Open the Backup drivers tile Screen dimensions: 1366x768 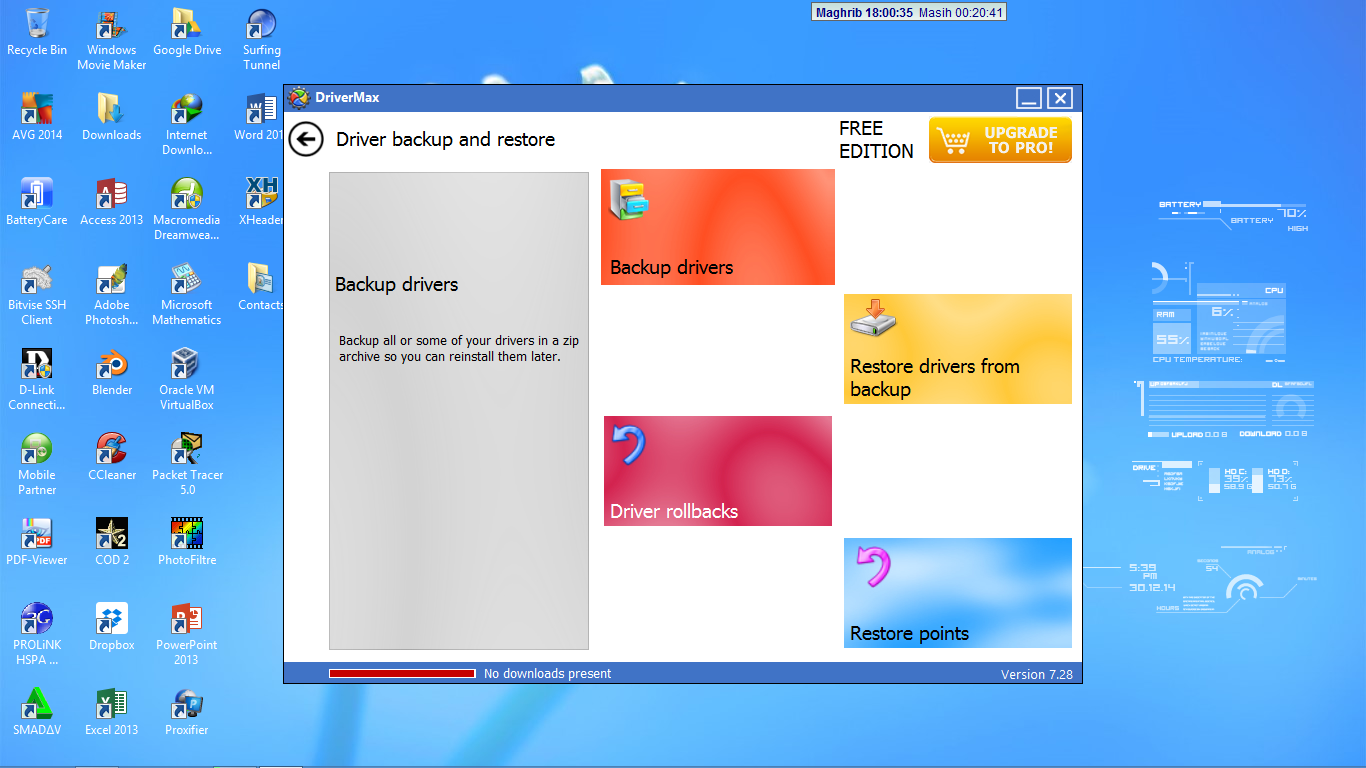(718, 227)
